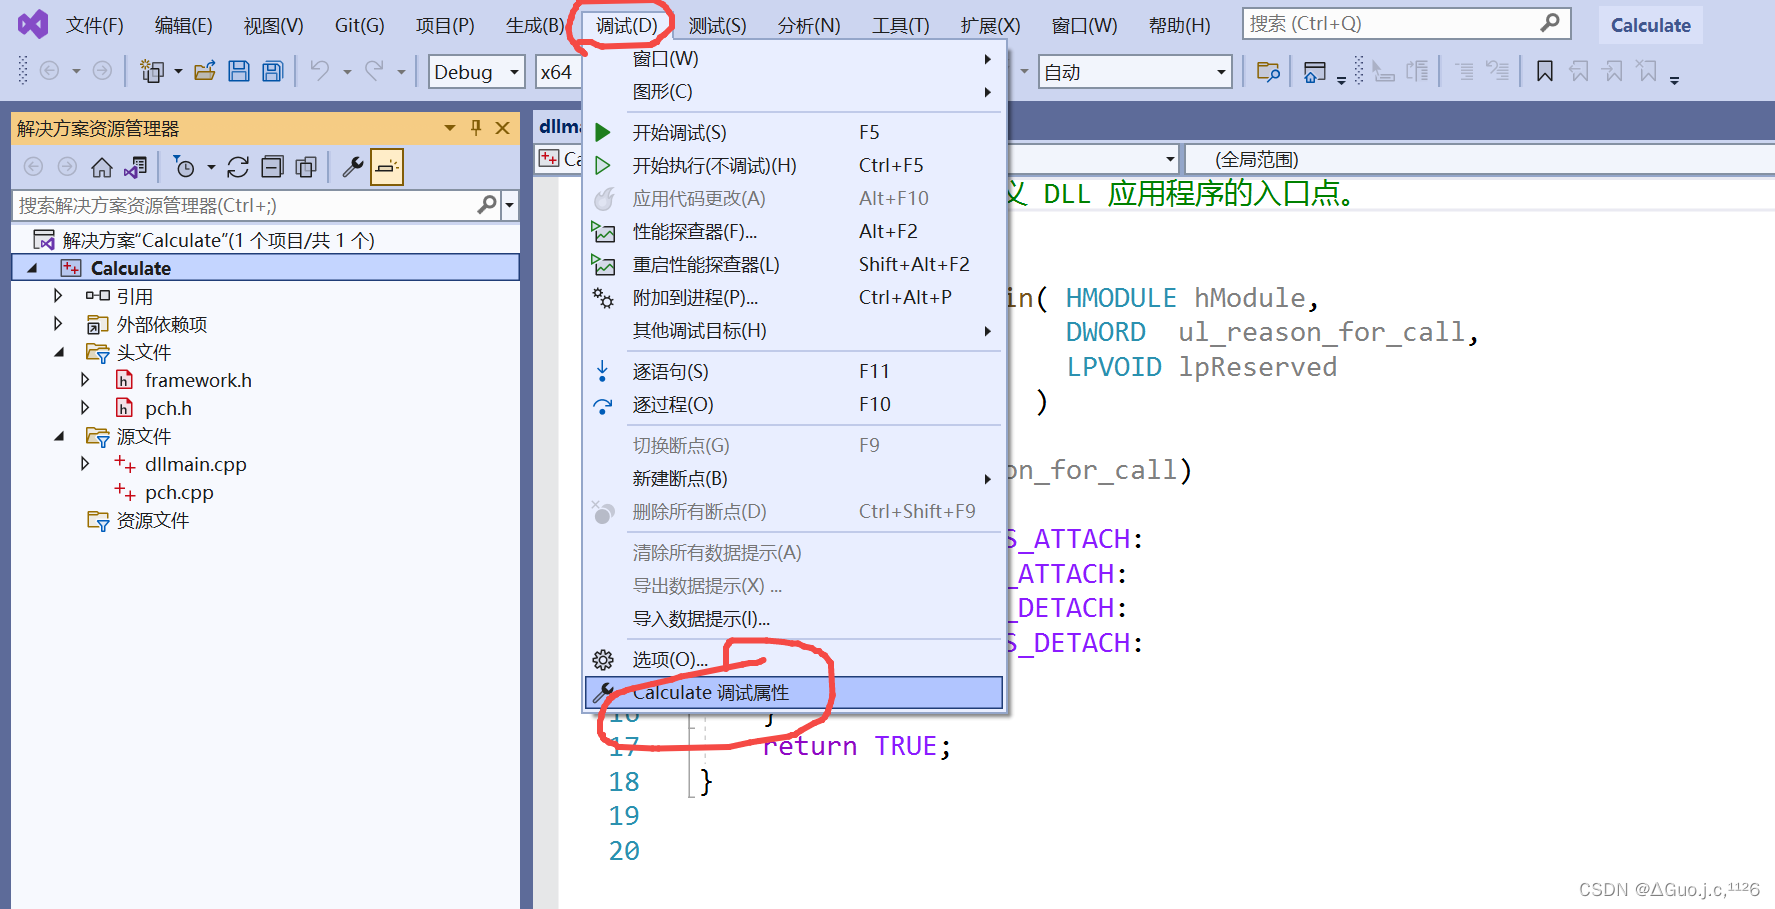Collapse the Calculate project node
Image resolution: width=1775 pixels, height=909 pixels.
[32, 268]
